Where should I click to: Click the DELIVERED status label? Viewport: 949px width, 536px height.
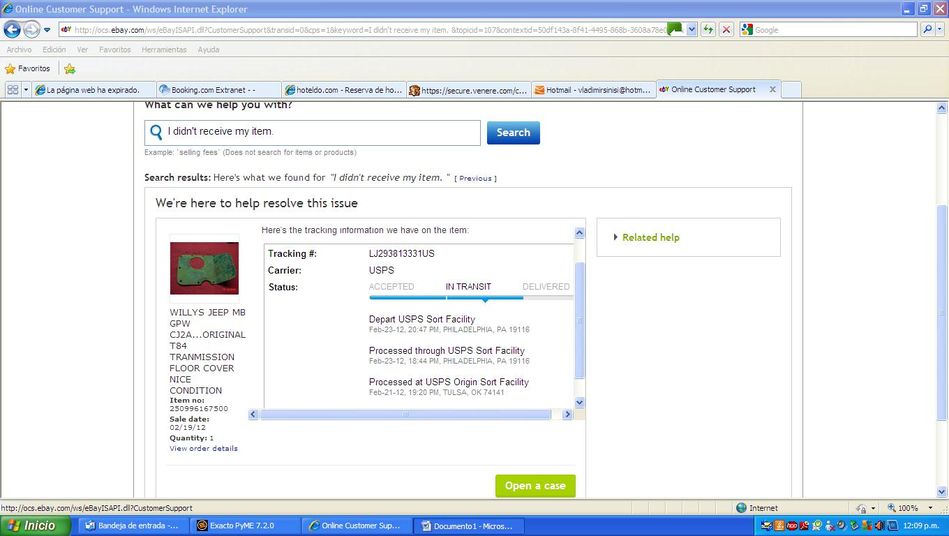click(x=546, y=287)
